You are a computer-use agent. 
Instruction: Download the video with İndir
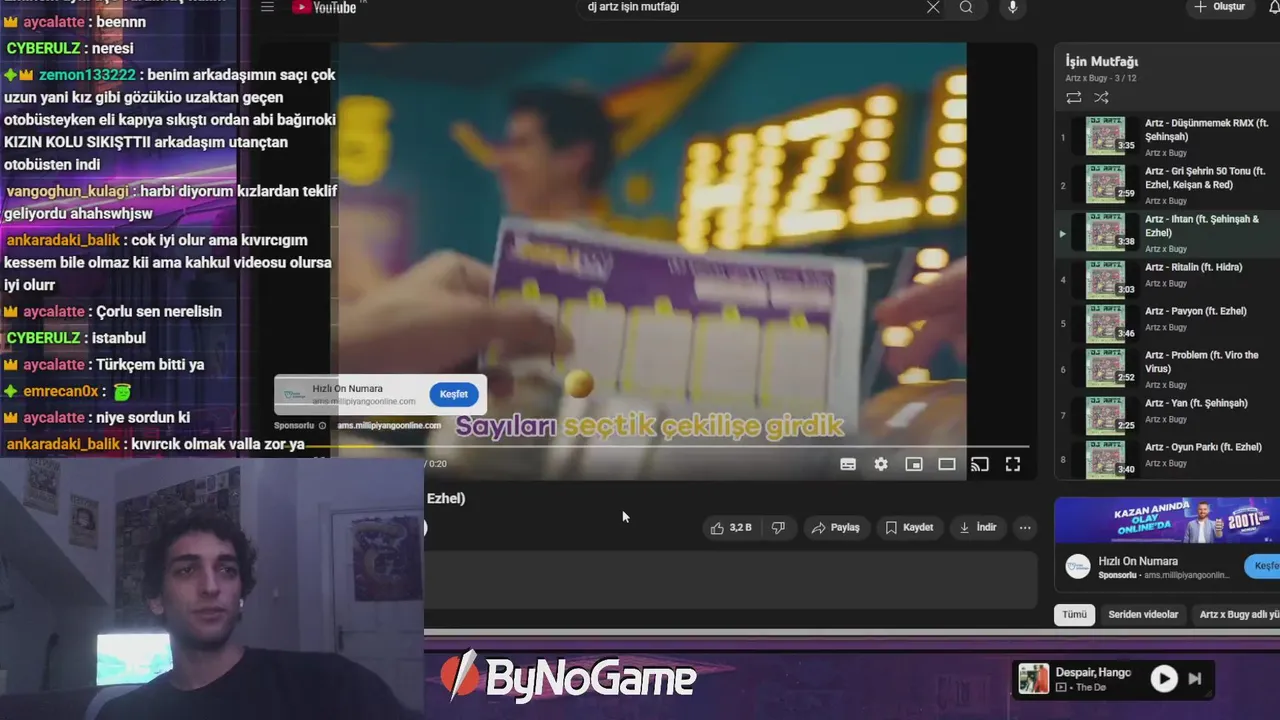(x=978, y=528)
